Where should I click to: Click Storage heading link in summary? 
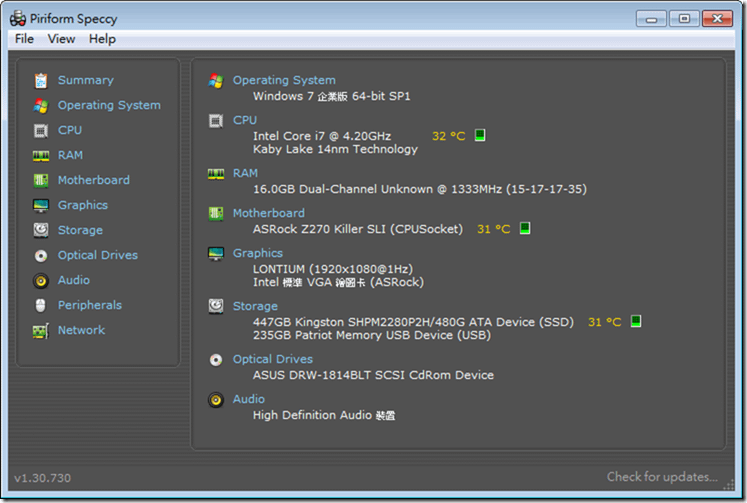click(255, 306)
